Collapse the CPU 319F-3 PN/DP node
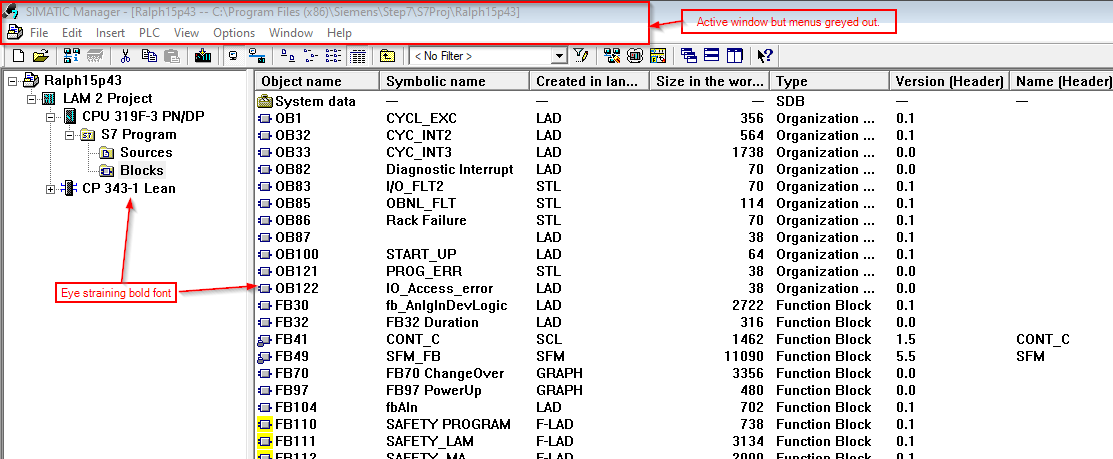This screenshot has width=1113, height=459. click(50, 116)
